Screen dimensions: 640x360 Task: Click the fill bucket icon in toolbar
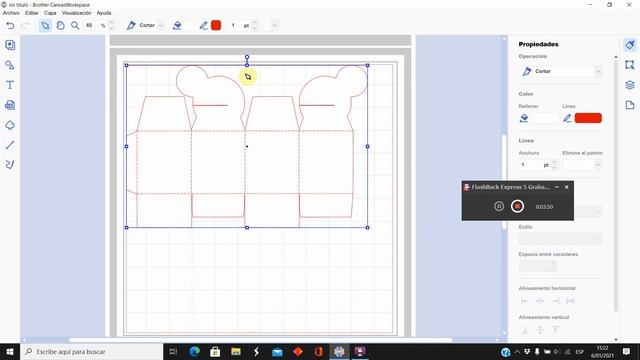pos(177,25)
